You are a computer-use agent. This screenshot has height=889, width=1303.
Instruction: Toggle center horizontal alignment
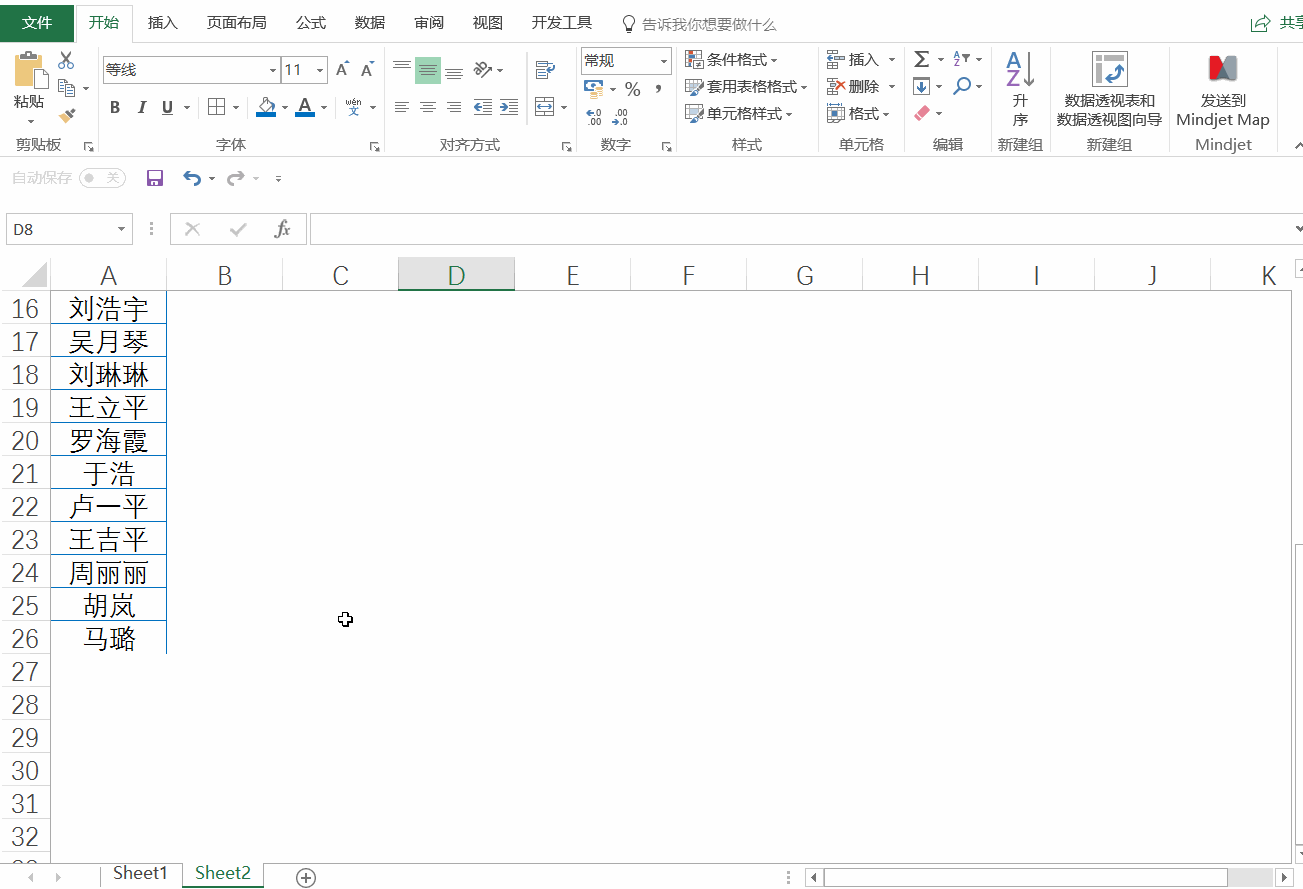pos(428,107)
